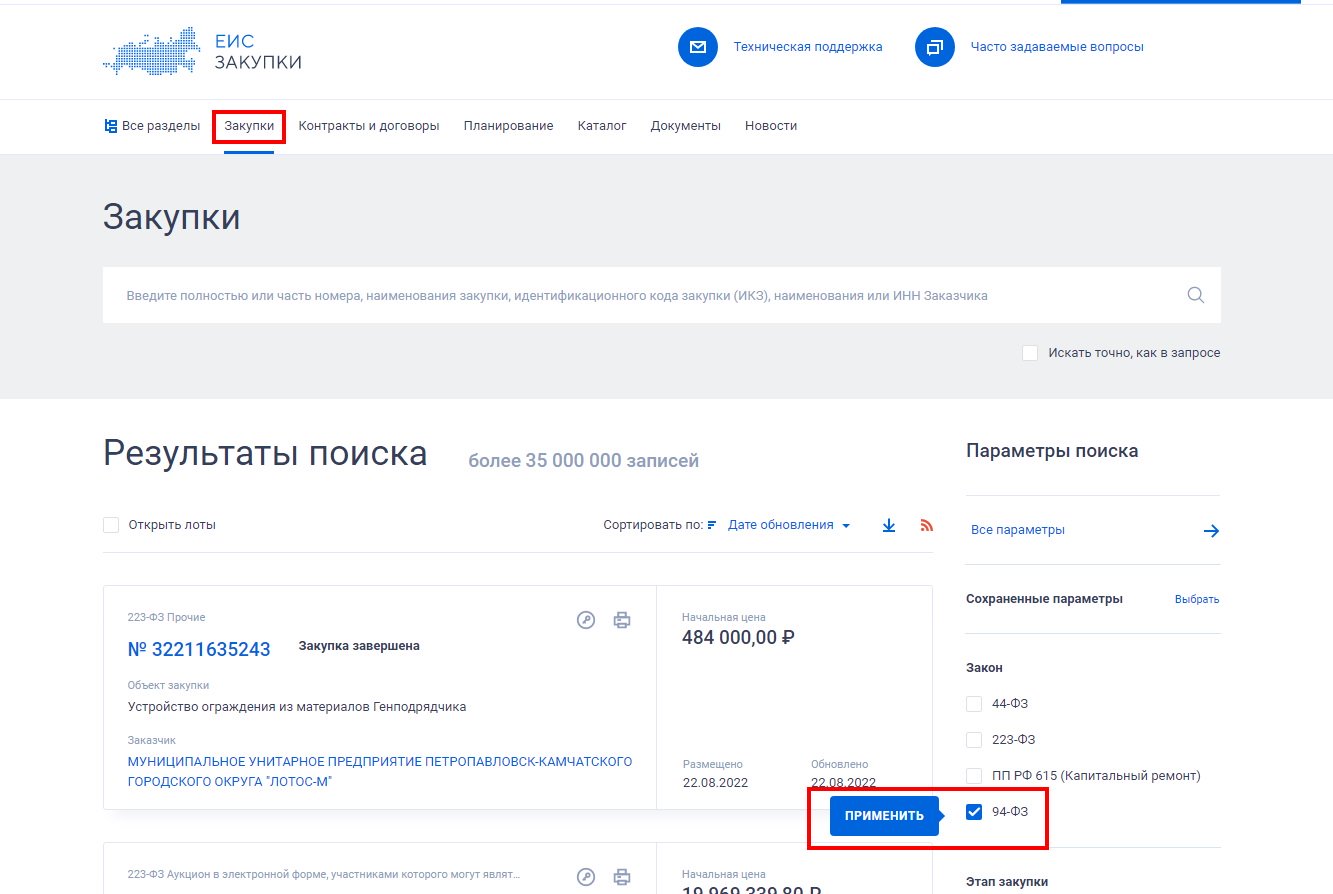Screen dimensions: 1333x894
Task: Open the Все параметры link
Action: click(1018, 530)
